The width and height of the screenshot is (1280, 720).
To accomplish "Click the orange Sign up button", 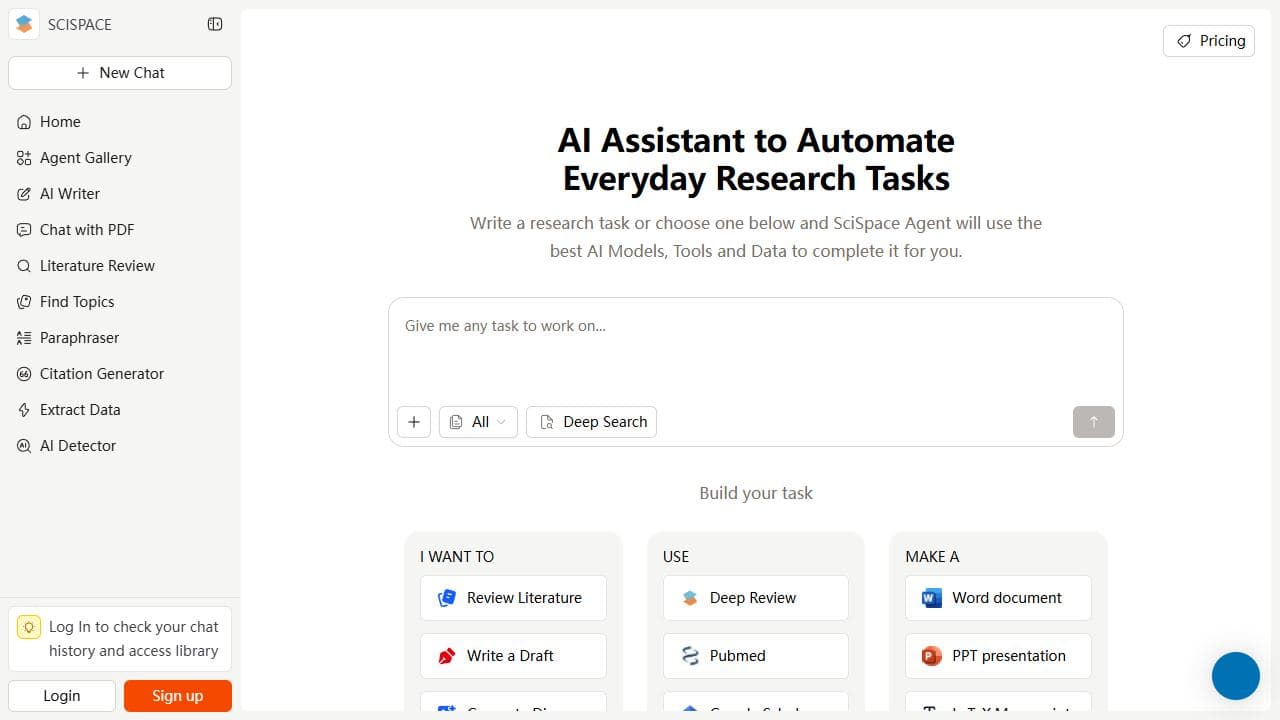I will click(x=178, y=696).
